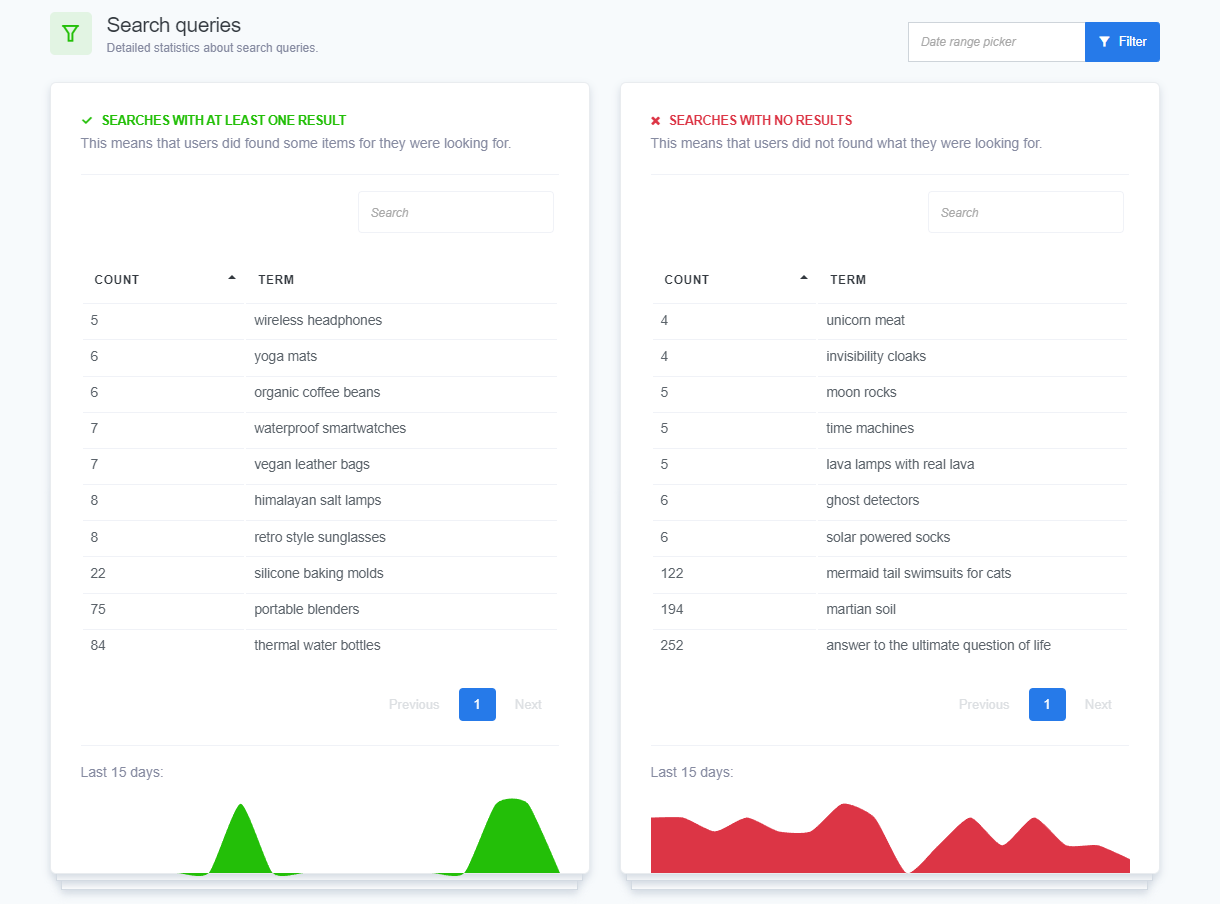The width and height of the screenshot is (1220, 904).
Task: Select 'portable blenders' term
Action: pos(307,609)
